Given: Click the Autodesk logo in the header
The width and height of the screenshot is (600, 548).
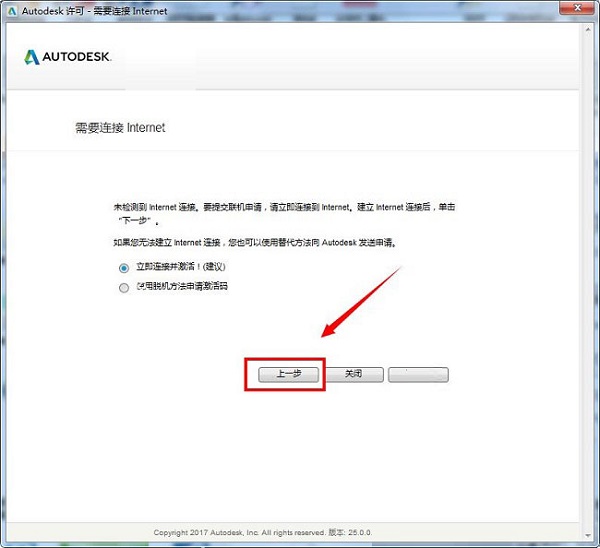Looking at the screenshot, I should pyautogui.click(x=68, y=57).
